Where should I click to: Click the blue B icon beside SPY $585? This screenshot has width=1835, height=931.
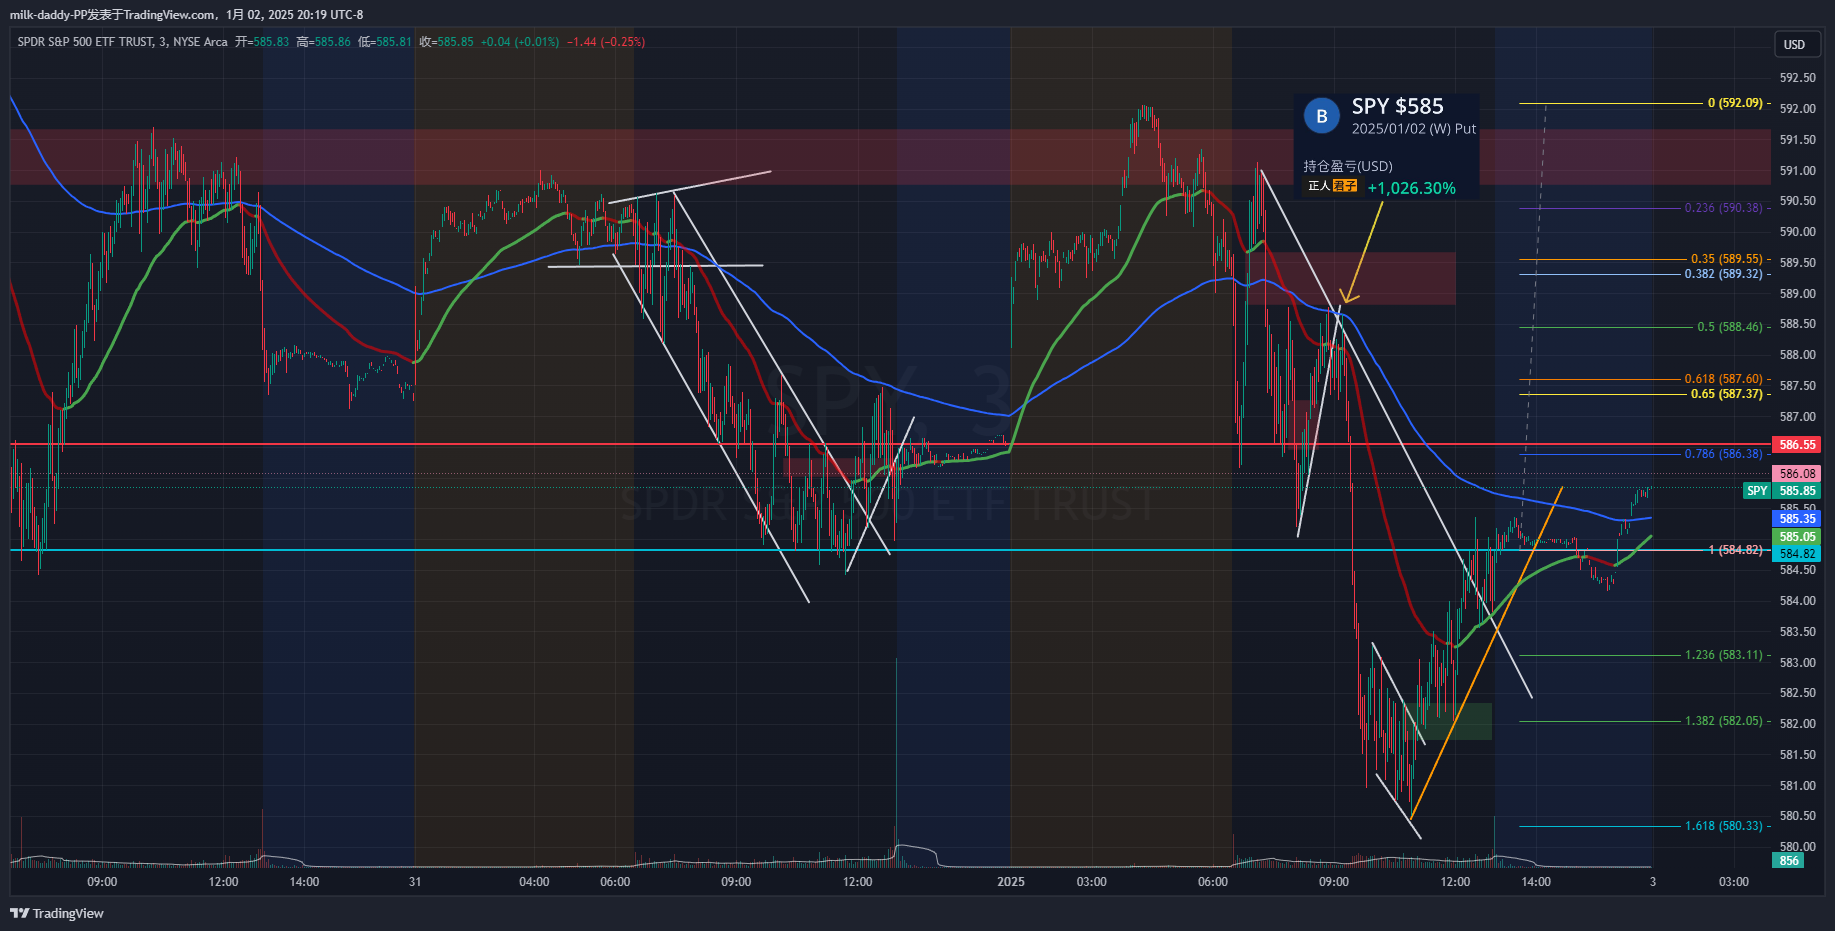(1321, 116)
